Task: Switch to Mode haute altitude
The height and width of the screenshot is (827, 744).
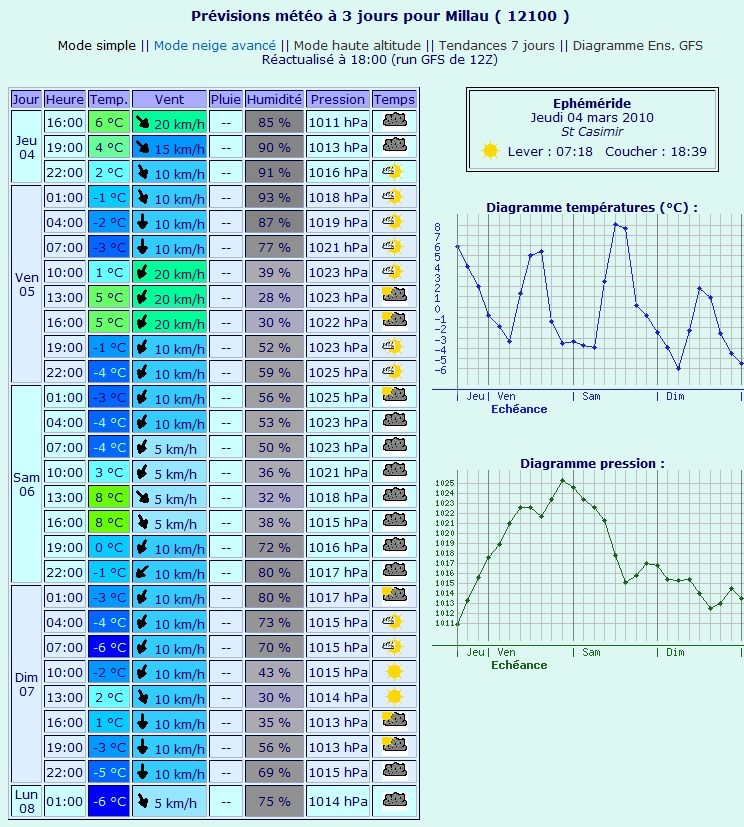Action: [357, 46]
